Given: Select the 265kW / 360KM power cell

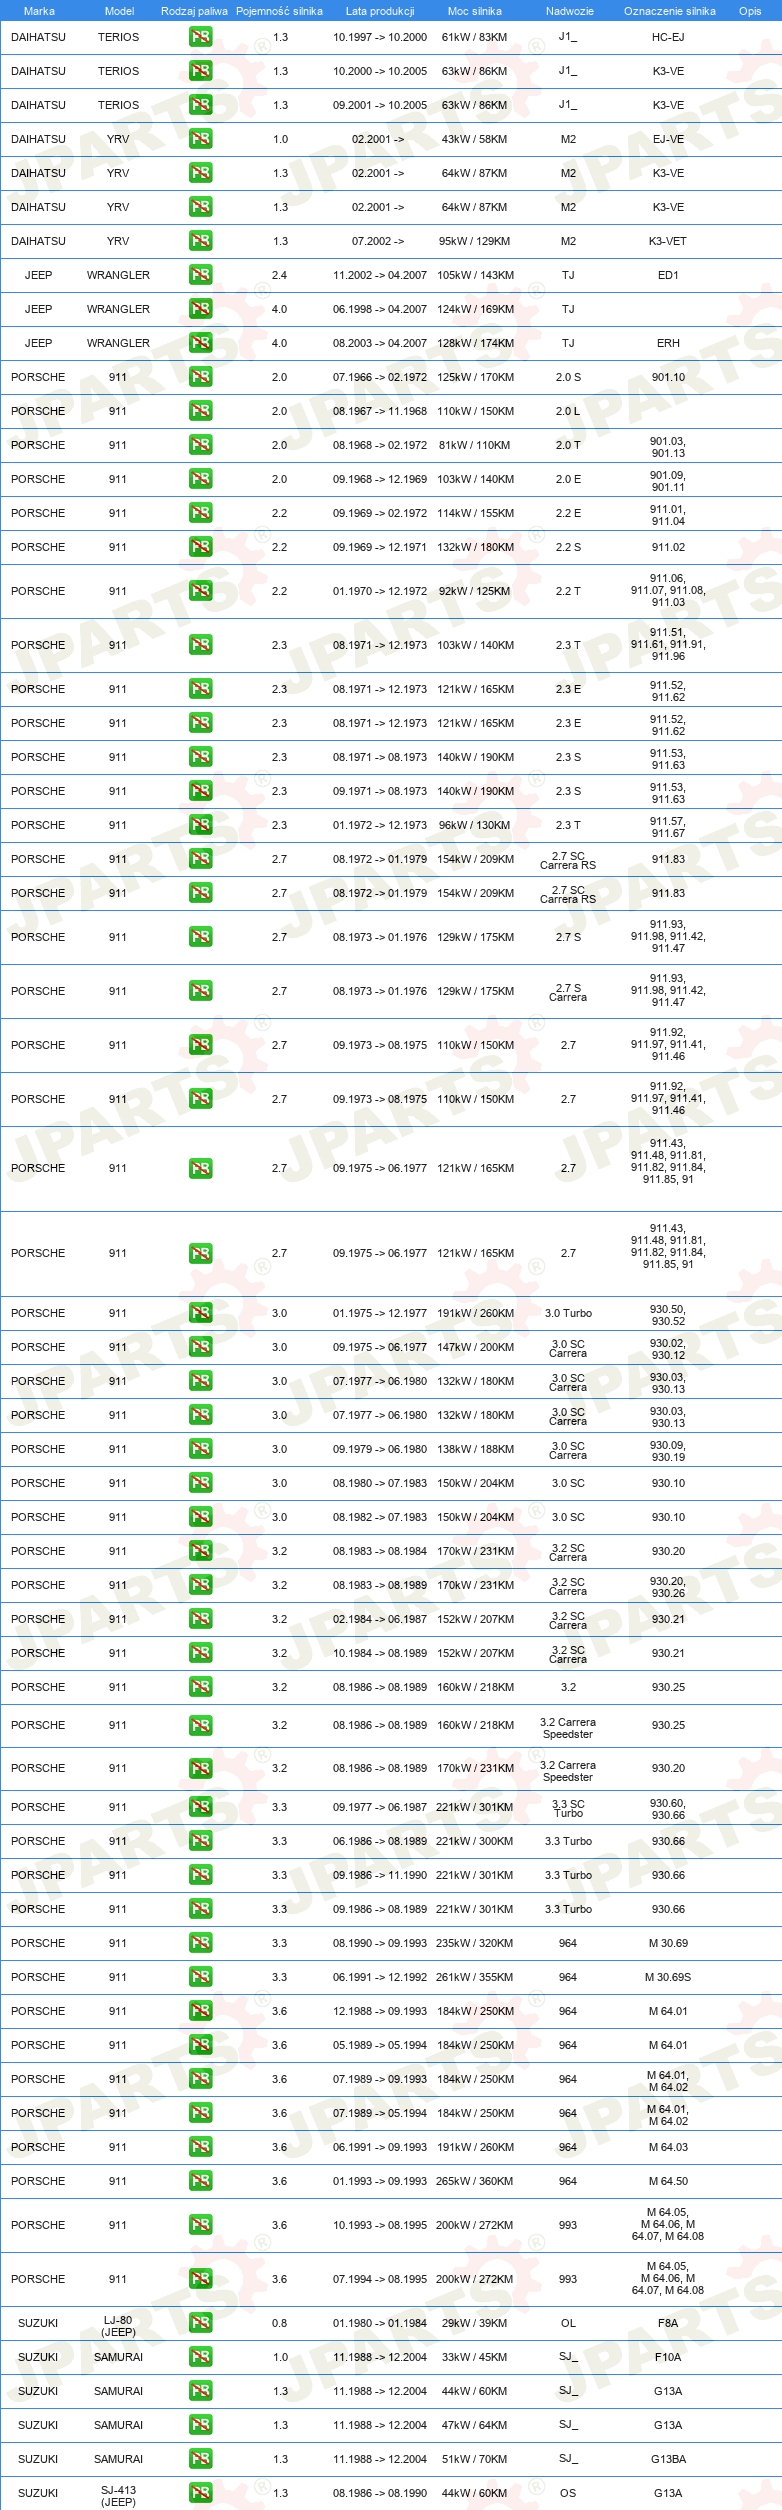Looking at the screenshot, I should pos(475,2181).
